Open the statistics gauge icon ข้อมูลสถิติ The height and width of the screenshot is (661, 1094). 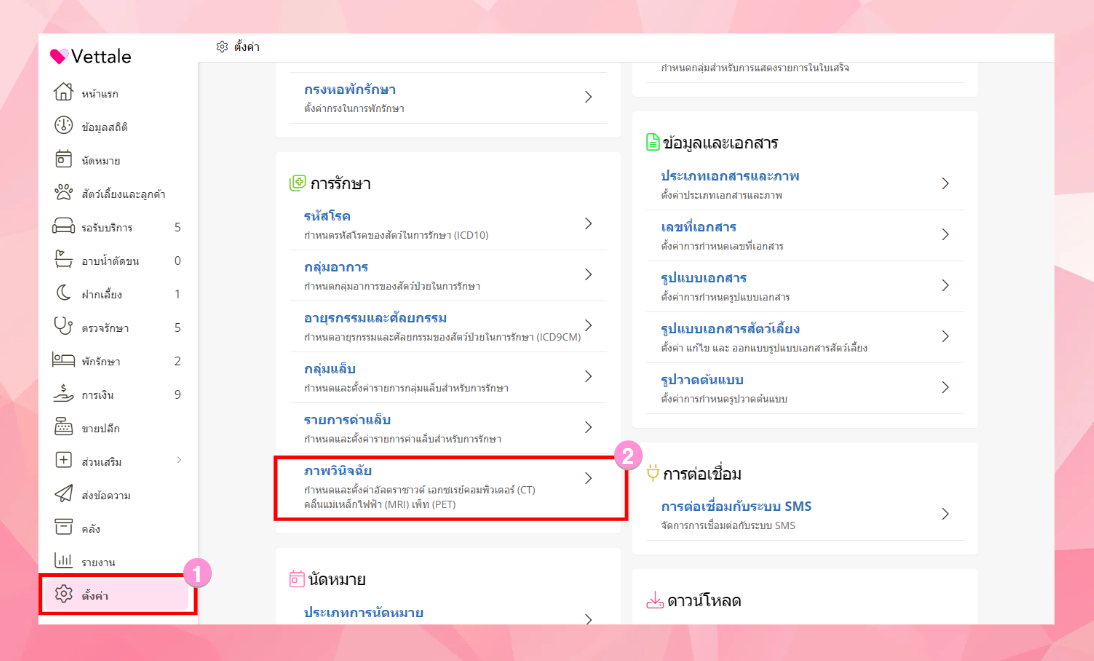click(63, 126)
